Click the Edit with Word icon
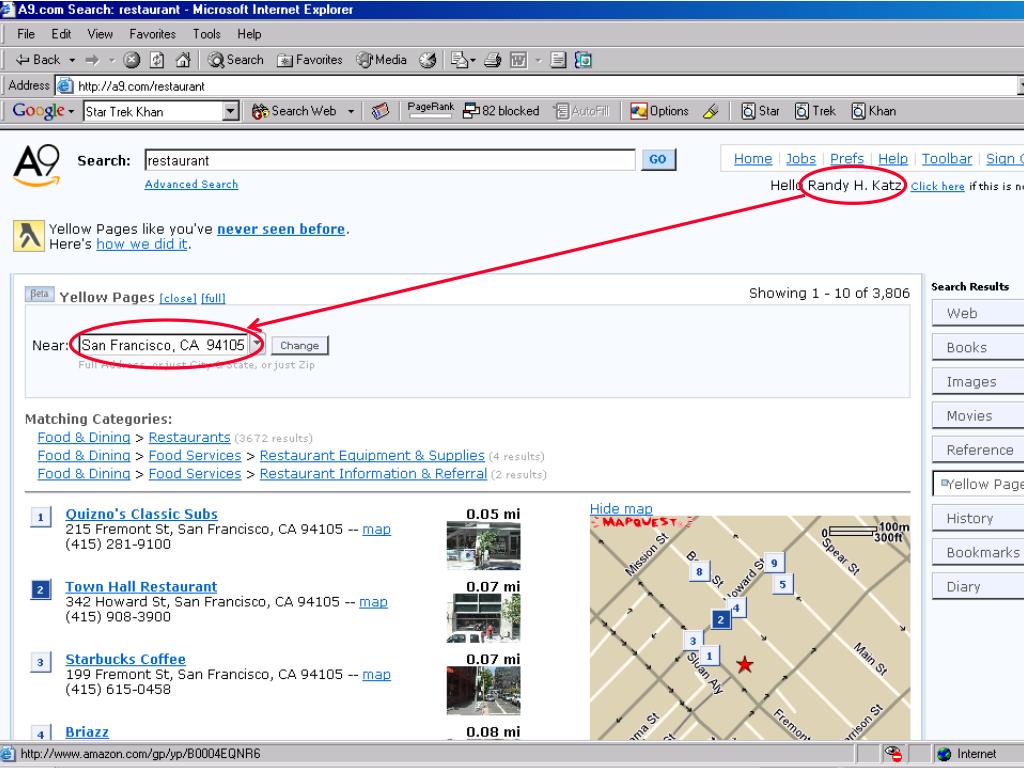This screenshot has width=1024, height=768. click(x=519, y=60)
